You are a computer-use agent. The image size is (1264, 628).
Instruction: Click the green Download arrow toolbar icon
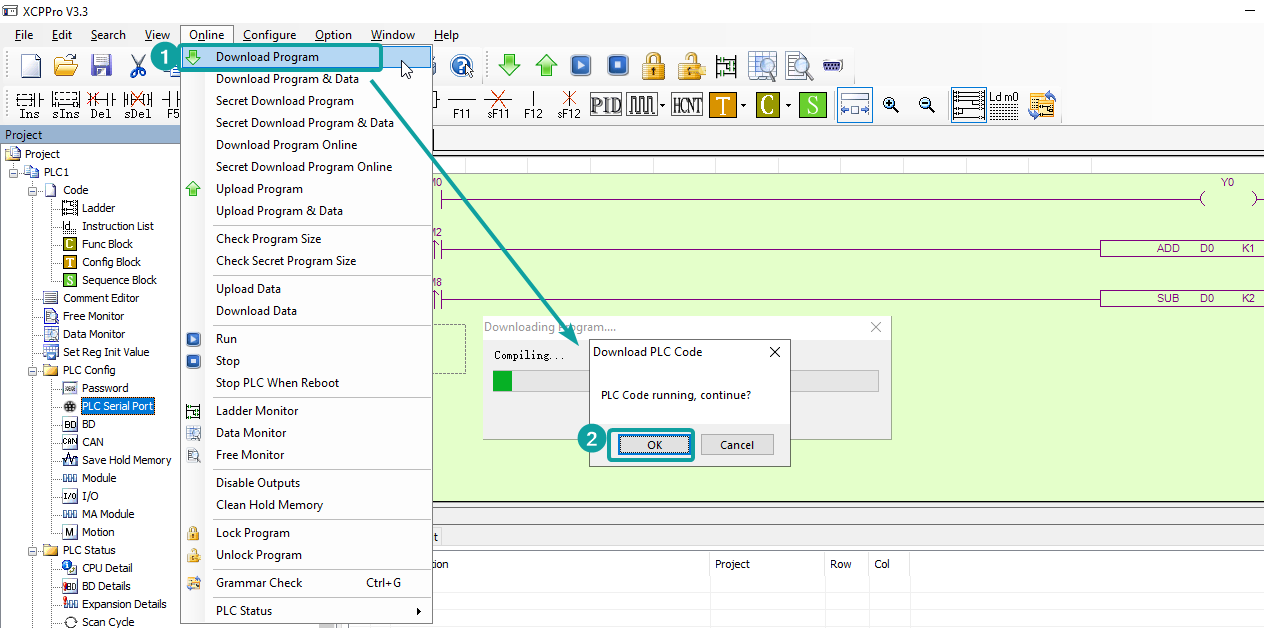(510, 66)
